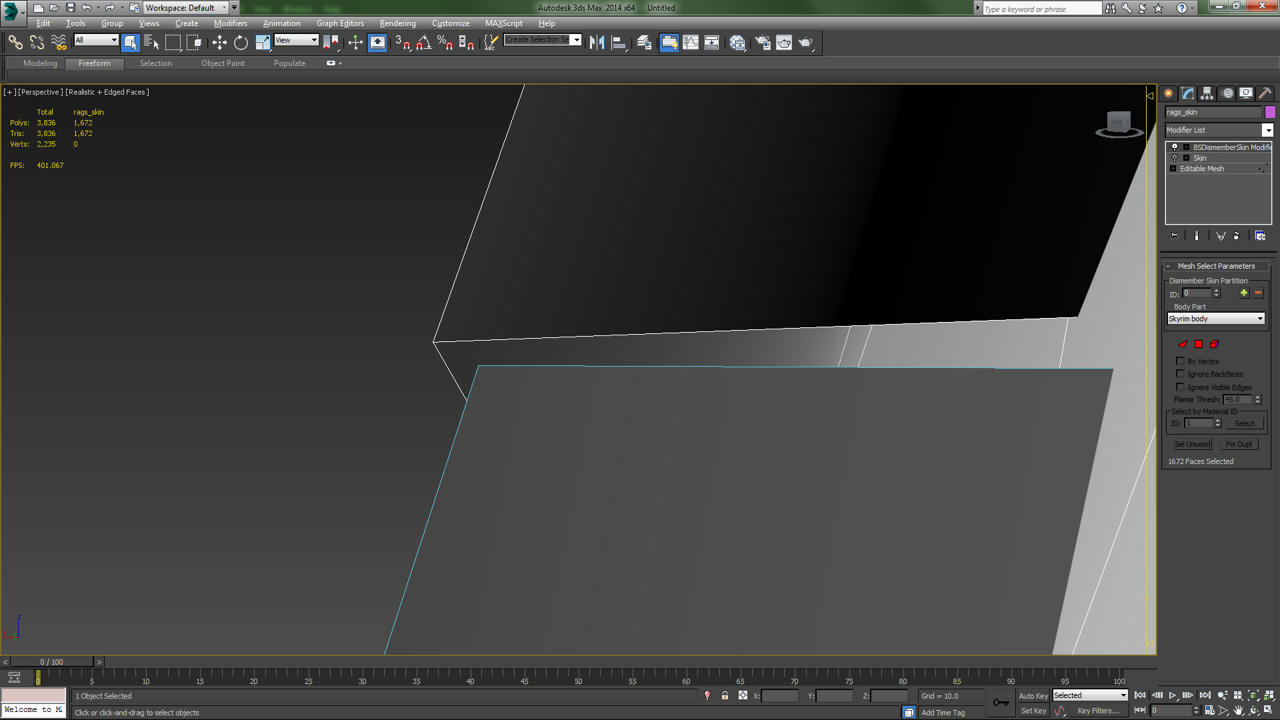Viewport: 1280px width, 720px height.
Task: Enable the Ignore Backfaces checkbox
Action: click(1180, 374)
